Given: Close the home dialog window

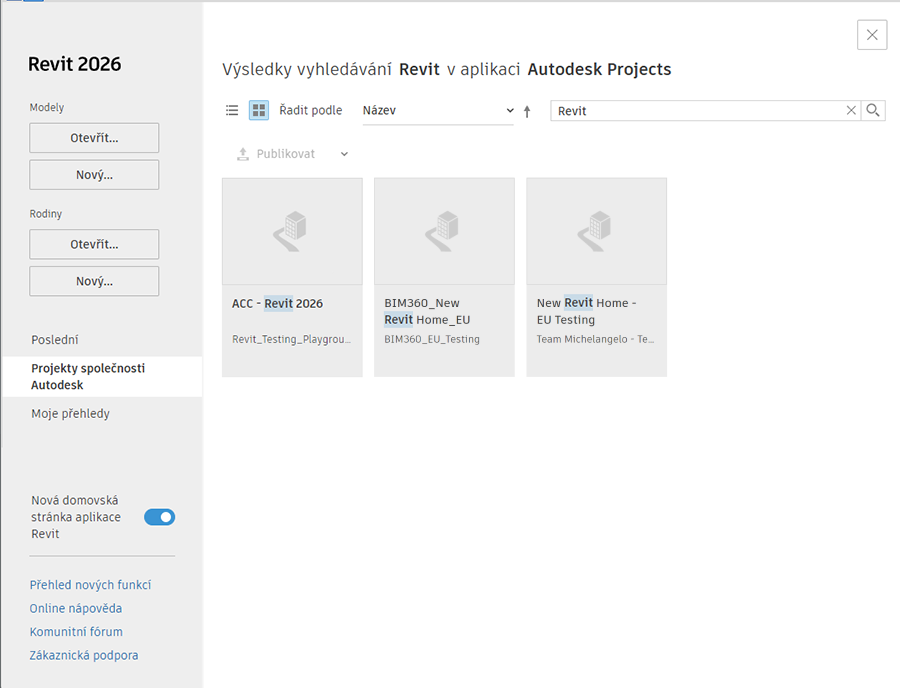Looking at the screenshot, I should click(x=872, y=35).
